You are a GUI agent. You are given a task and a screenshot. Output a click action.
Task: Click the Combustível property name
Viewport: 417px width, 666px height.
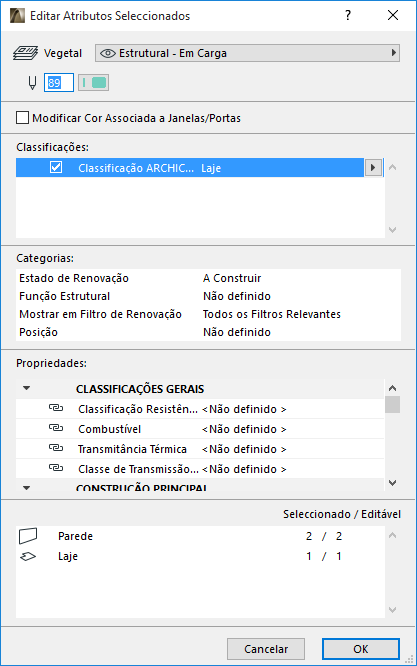point(110,429)
